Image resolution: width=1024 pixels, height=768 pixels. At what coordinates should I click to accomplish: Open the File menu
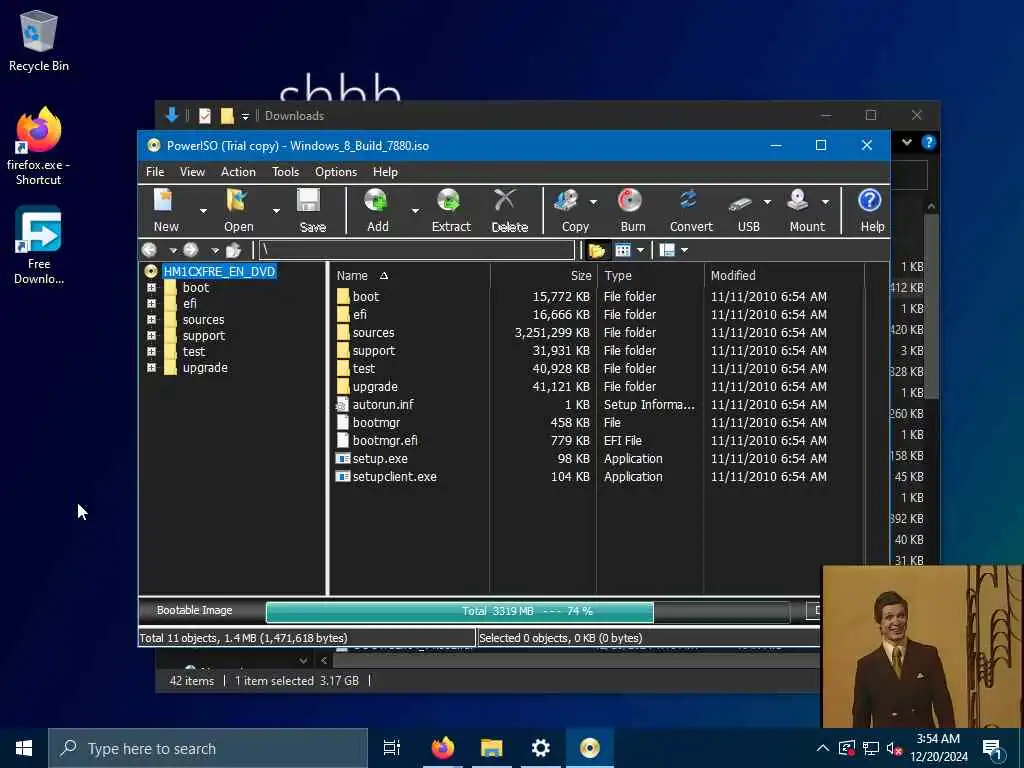(155, 172)
